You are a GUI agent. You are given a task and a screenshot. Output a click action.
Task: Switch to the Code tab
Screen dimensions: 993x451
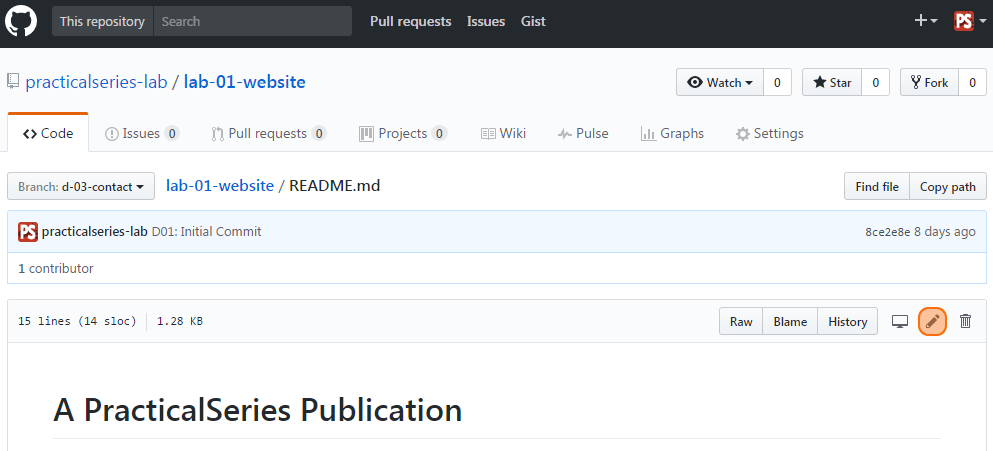pos(48,133)
